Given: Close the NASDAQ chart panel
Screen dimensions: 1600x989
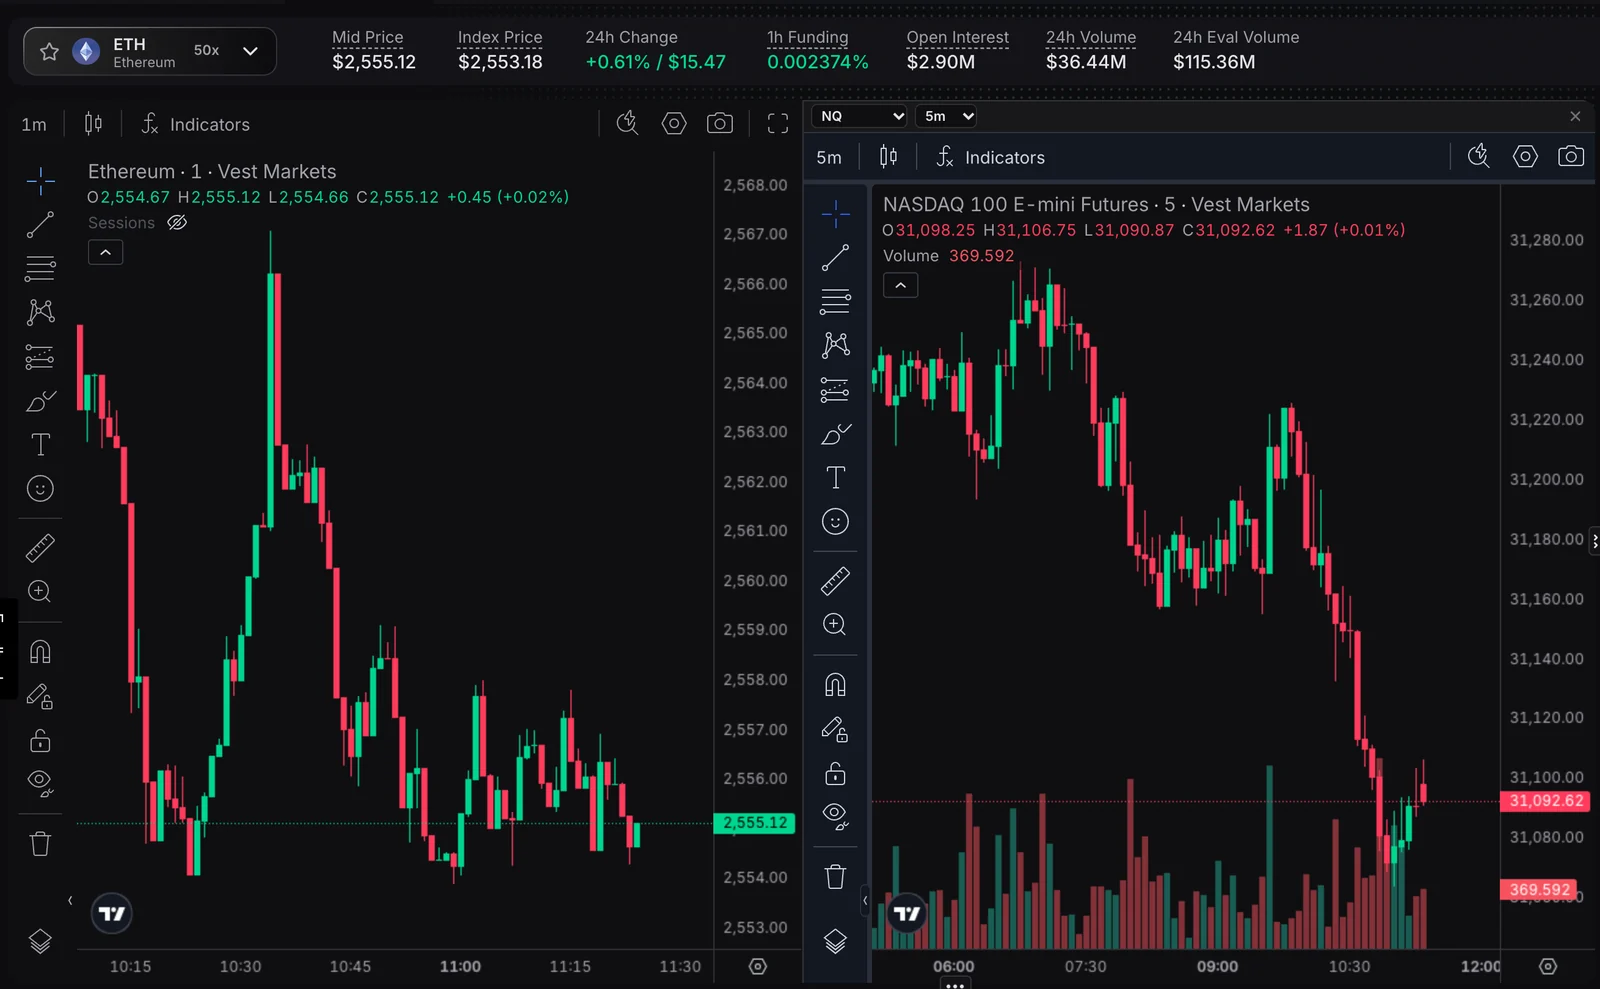Looking at the screenshot, I should (1575, 116).
